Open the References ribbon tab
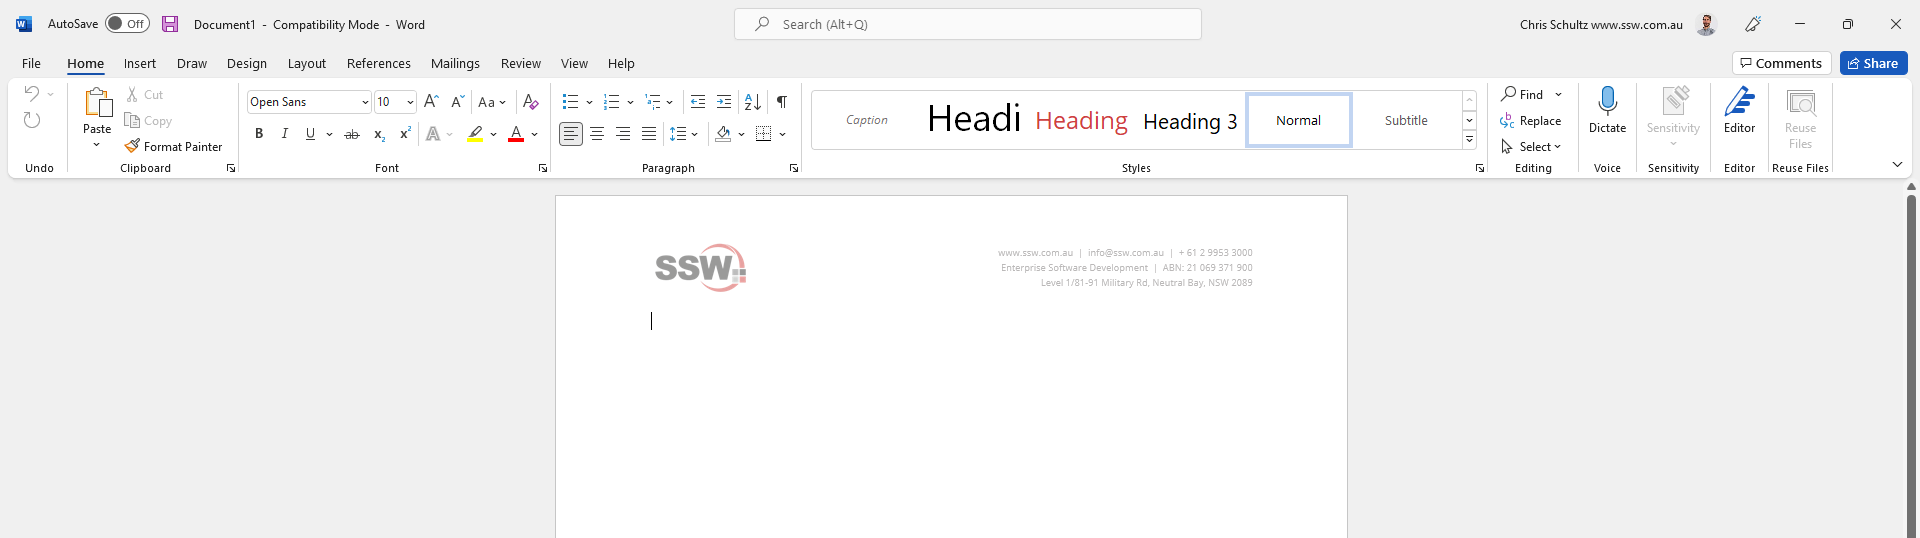 (x=378, y=63)
